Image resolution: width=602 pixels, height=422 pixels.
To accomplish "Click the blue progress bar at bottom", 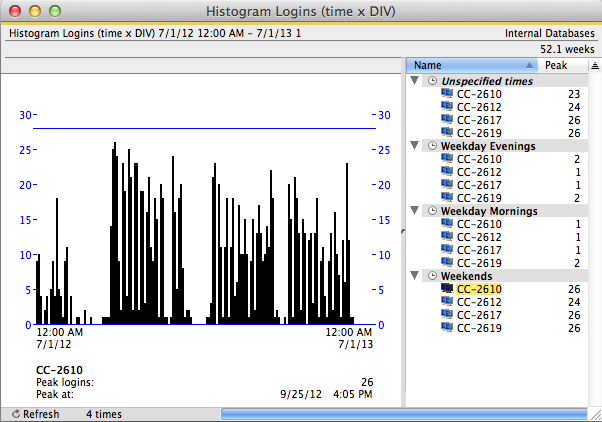I will tap(404, 414).
